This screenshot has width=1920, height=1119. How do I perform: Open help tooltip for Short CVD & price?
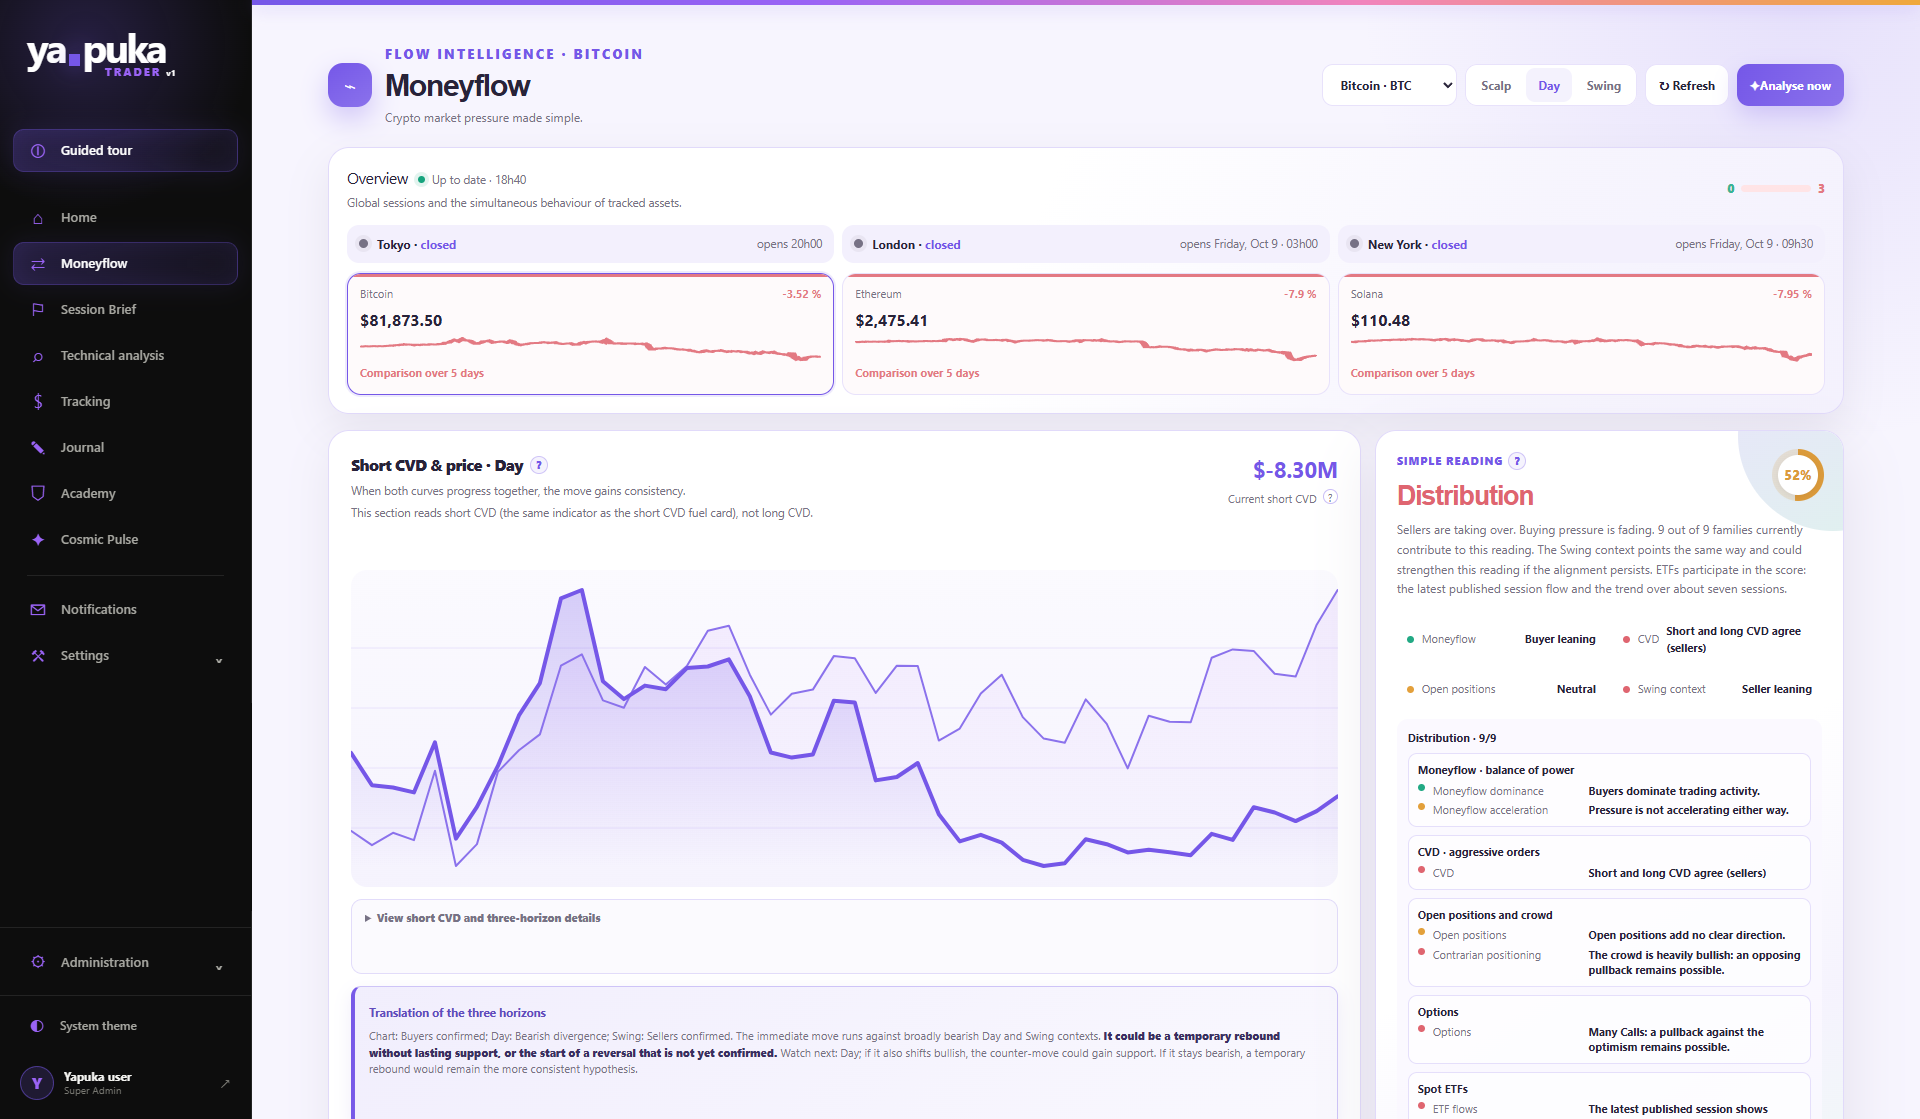[x=539, y=465]
